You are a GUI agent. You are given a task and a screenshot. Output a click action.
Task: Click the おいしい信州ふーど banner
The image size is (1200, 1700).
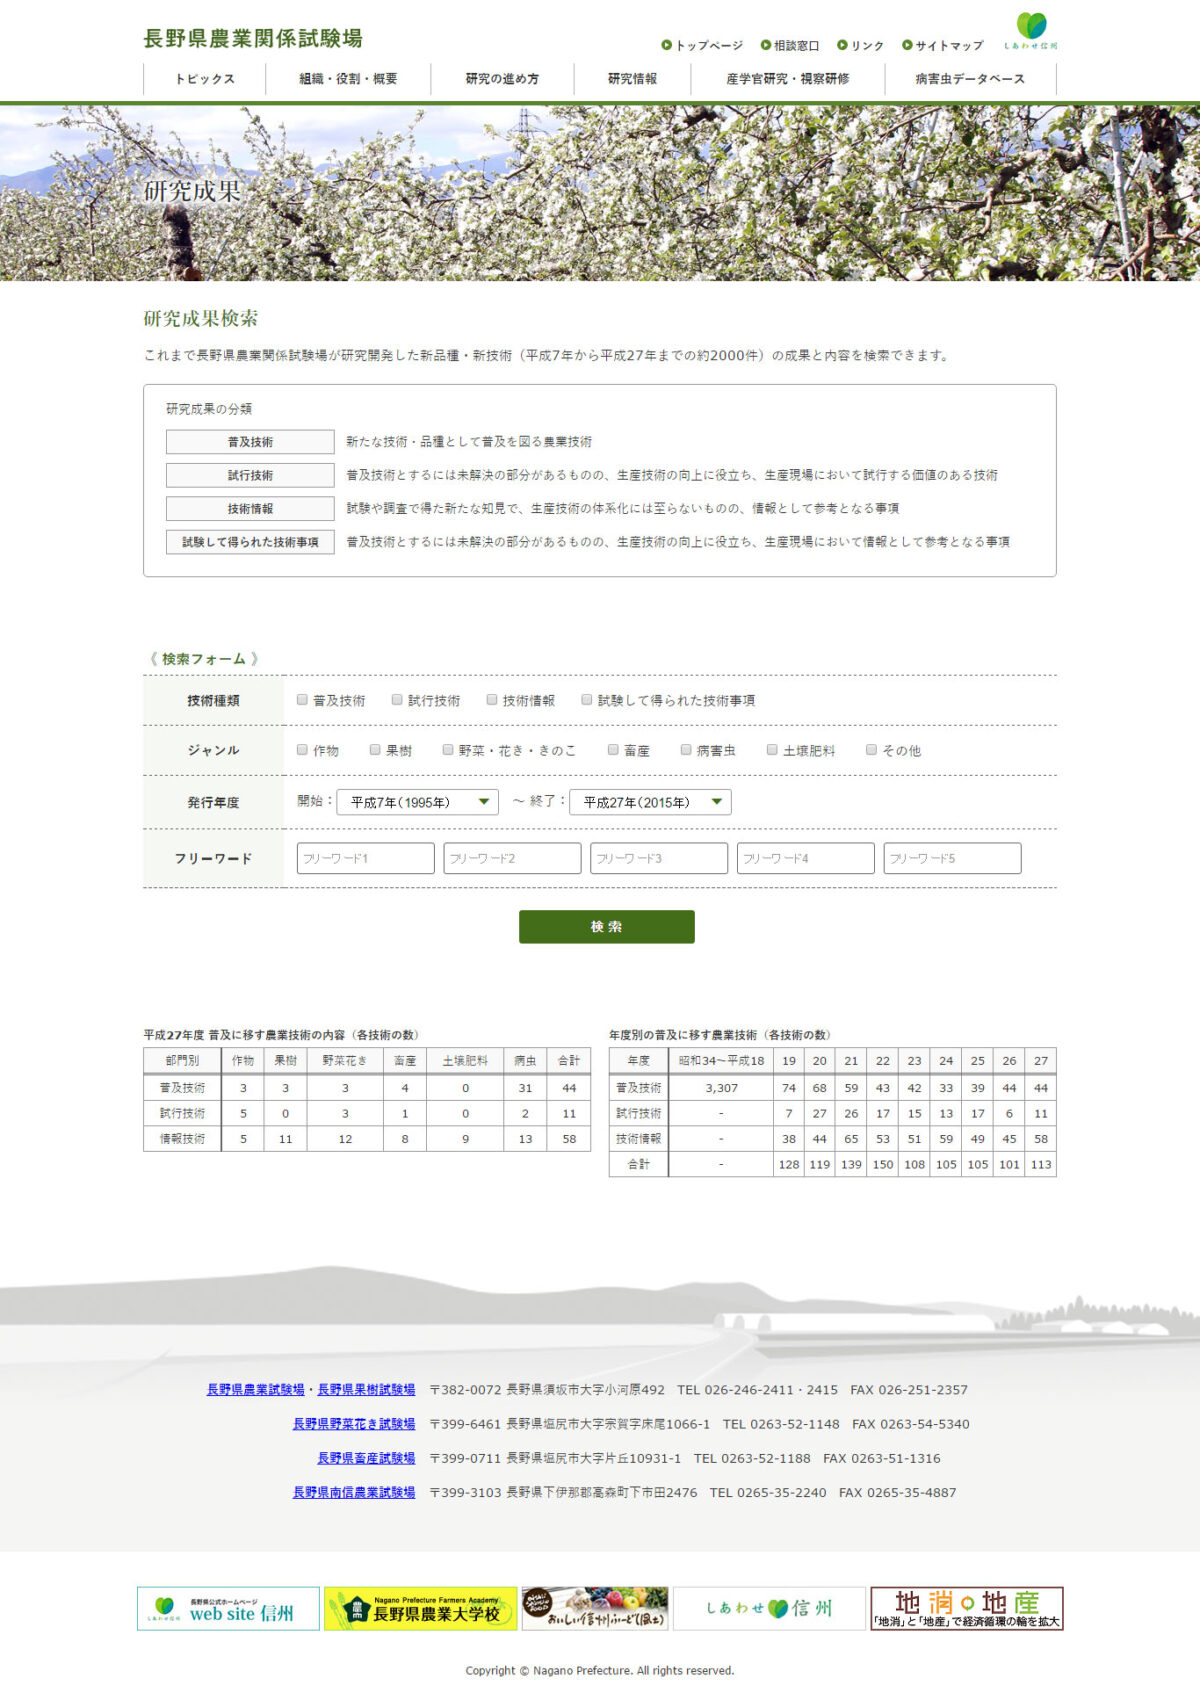point(595,1608)
